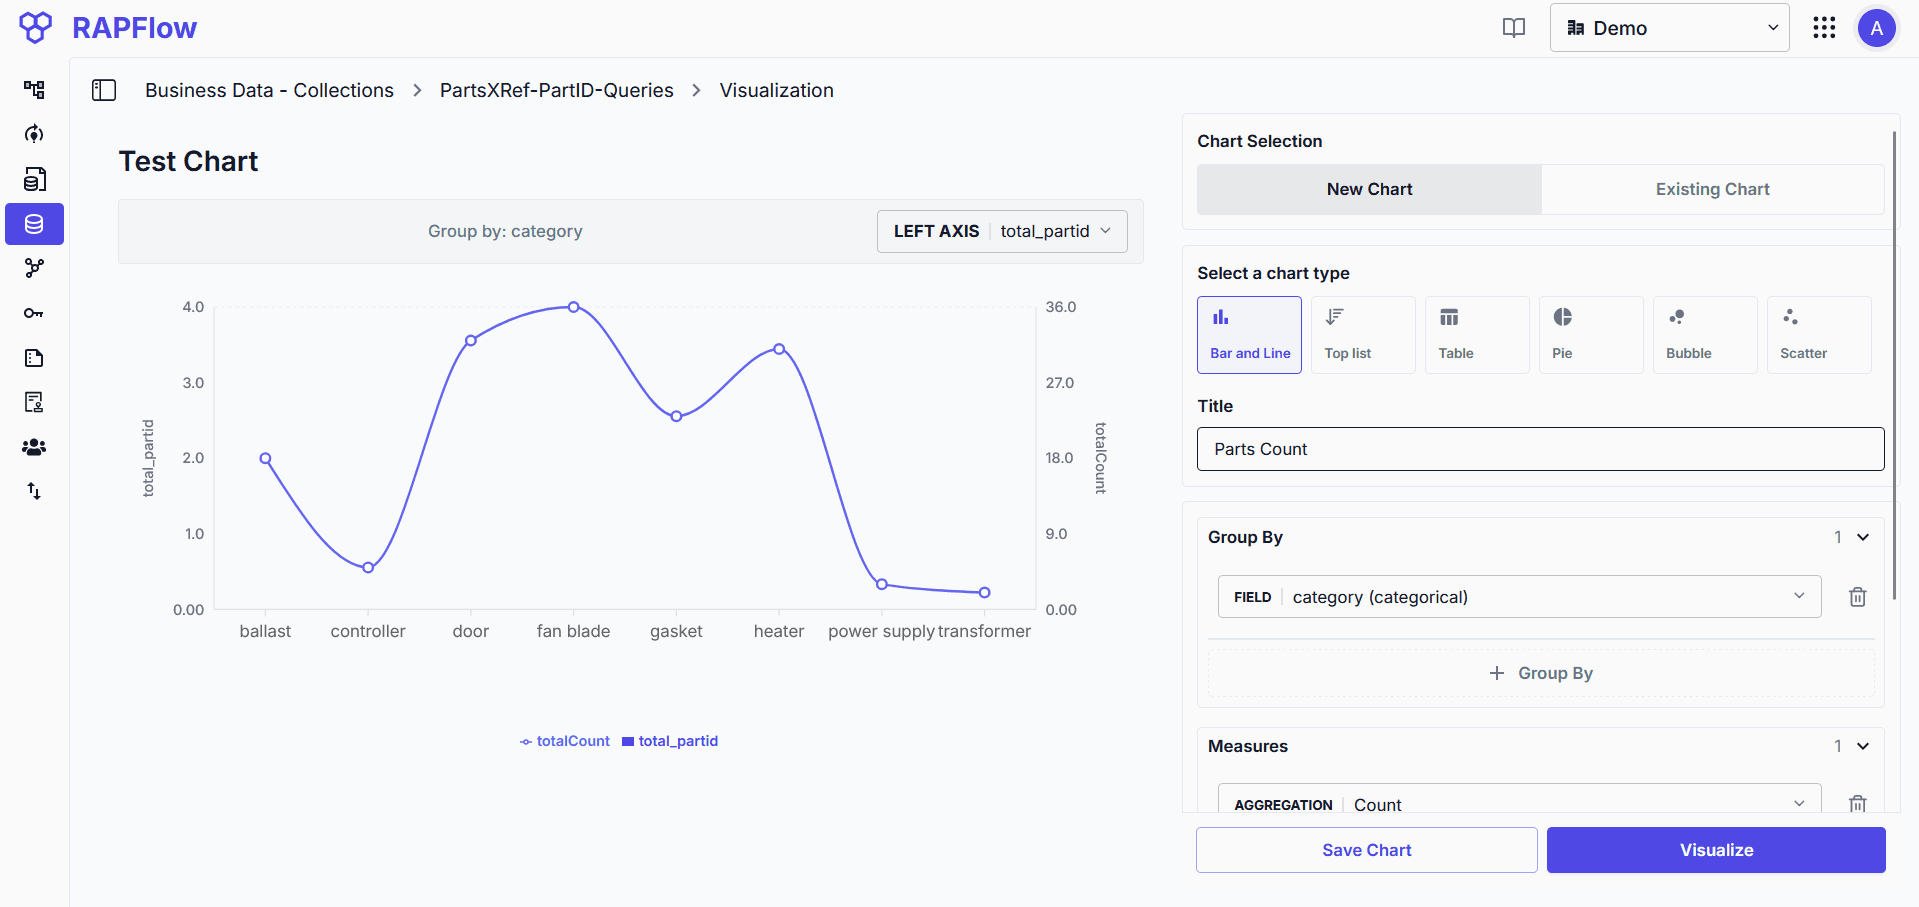This screenshot has height=907, width=1919.
Task: Edit the chart Title field showing Parts Count
Action: [x=1539, y=449]
